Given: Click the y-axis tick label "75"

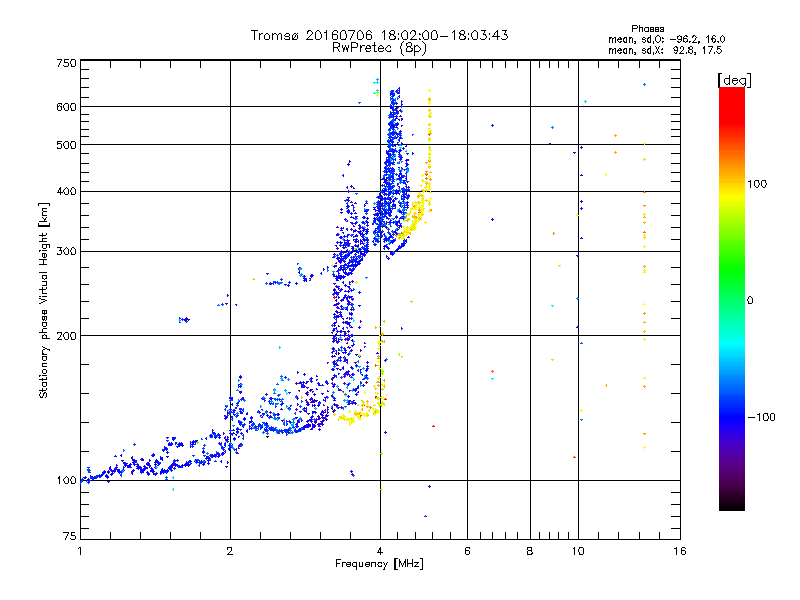Looking at the screenshot, I should click(x=70, y=536).
